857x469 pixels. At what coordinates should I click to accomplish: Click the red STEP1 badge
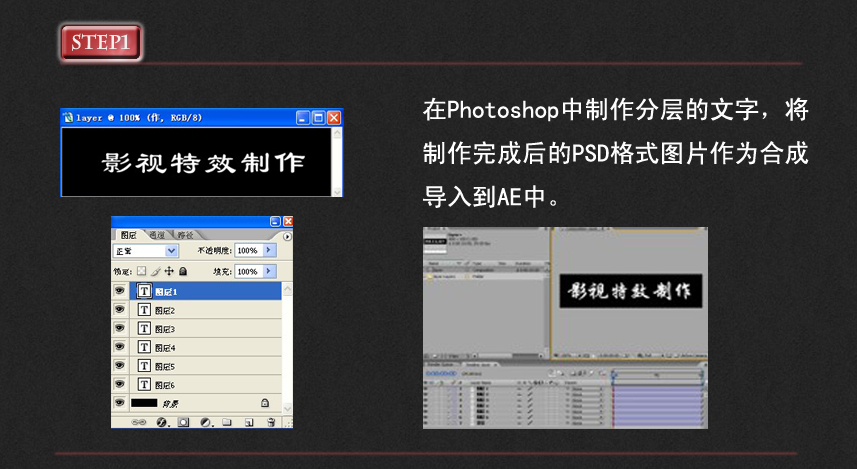(101, 42)
